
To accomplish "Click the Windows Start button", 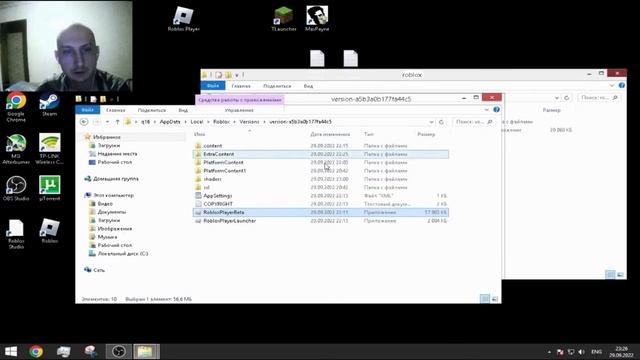I will coord(11,351).
